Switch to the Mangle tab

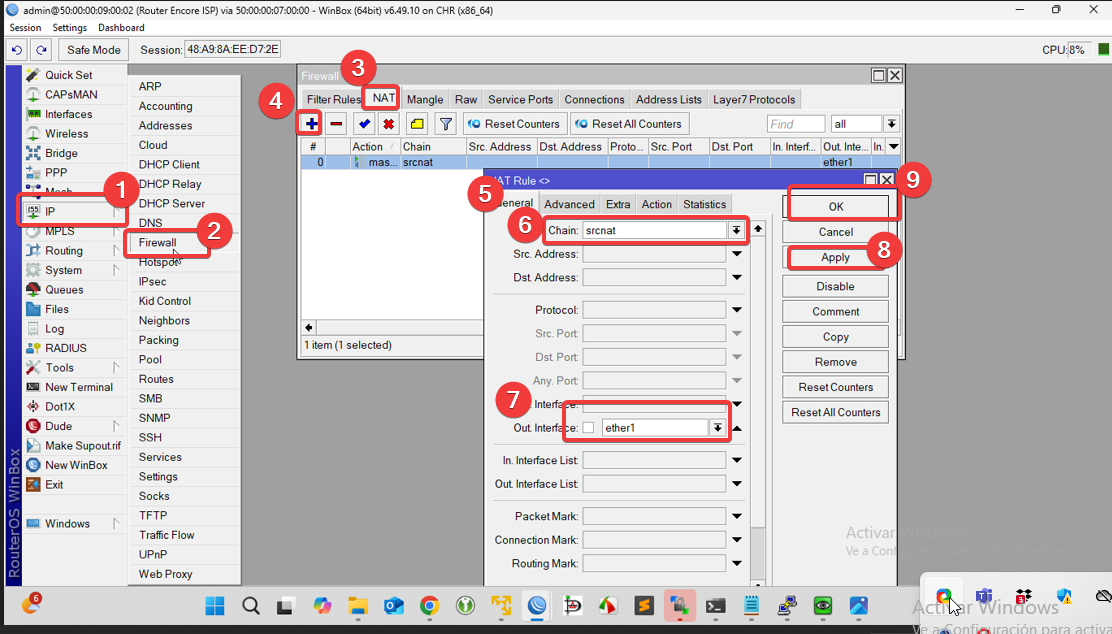pyautogui.click(x=425, y=99)
